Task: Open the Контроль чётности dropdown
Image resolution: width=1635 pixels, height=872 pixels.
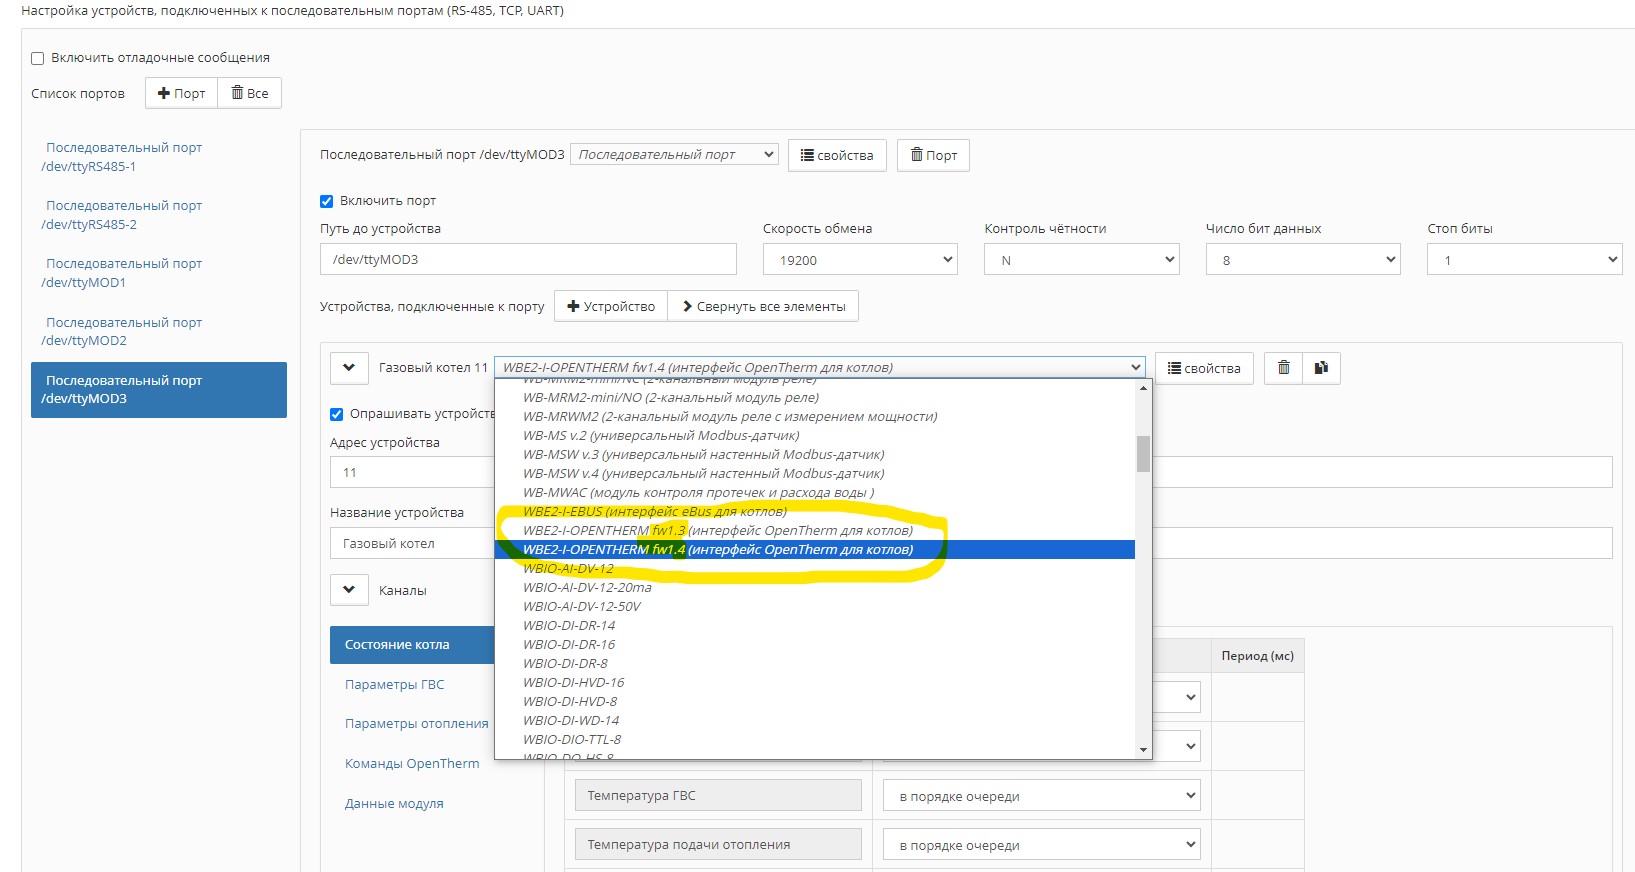Action: pyautogui.click(x=1082, y=260)
